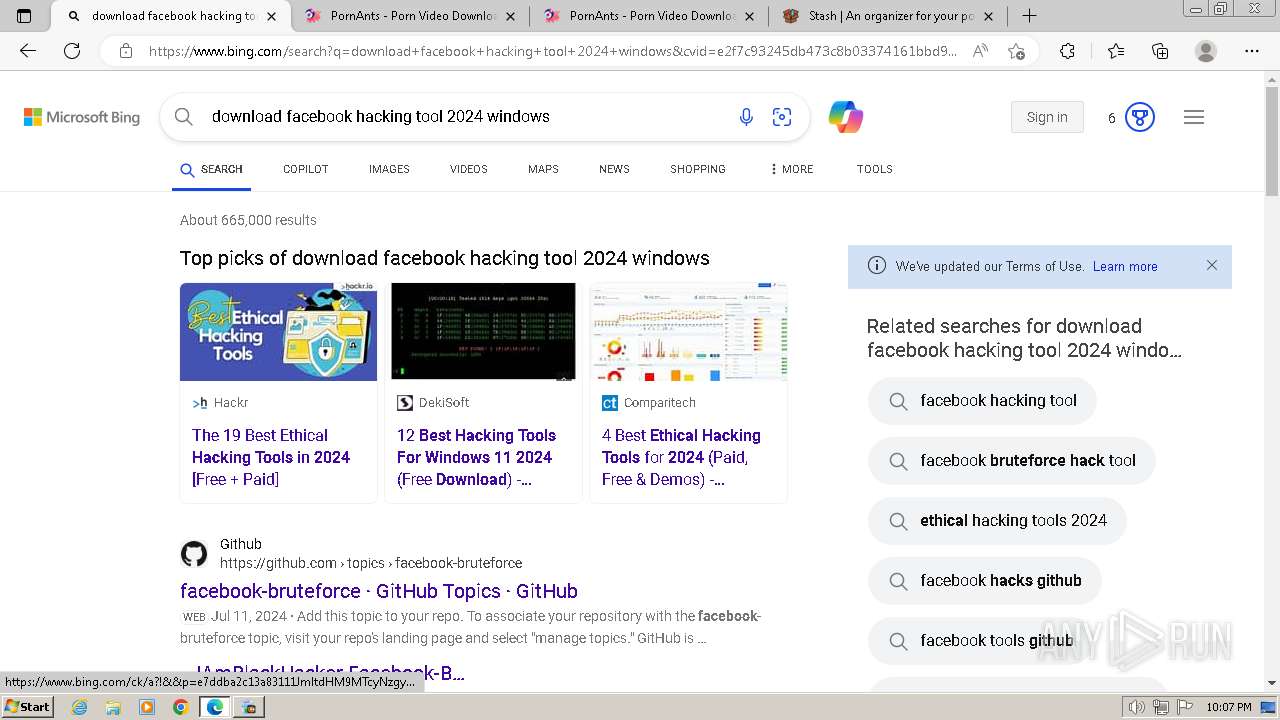Click the browser address bar URL
1280x720 pixels.
click(x=552, y=51)
